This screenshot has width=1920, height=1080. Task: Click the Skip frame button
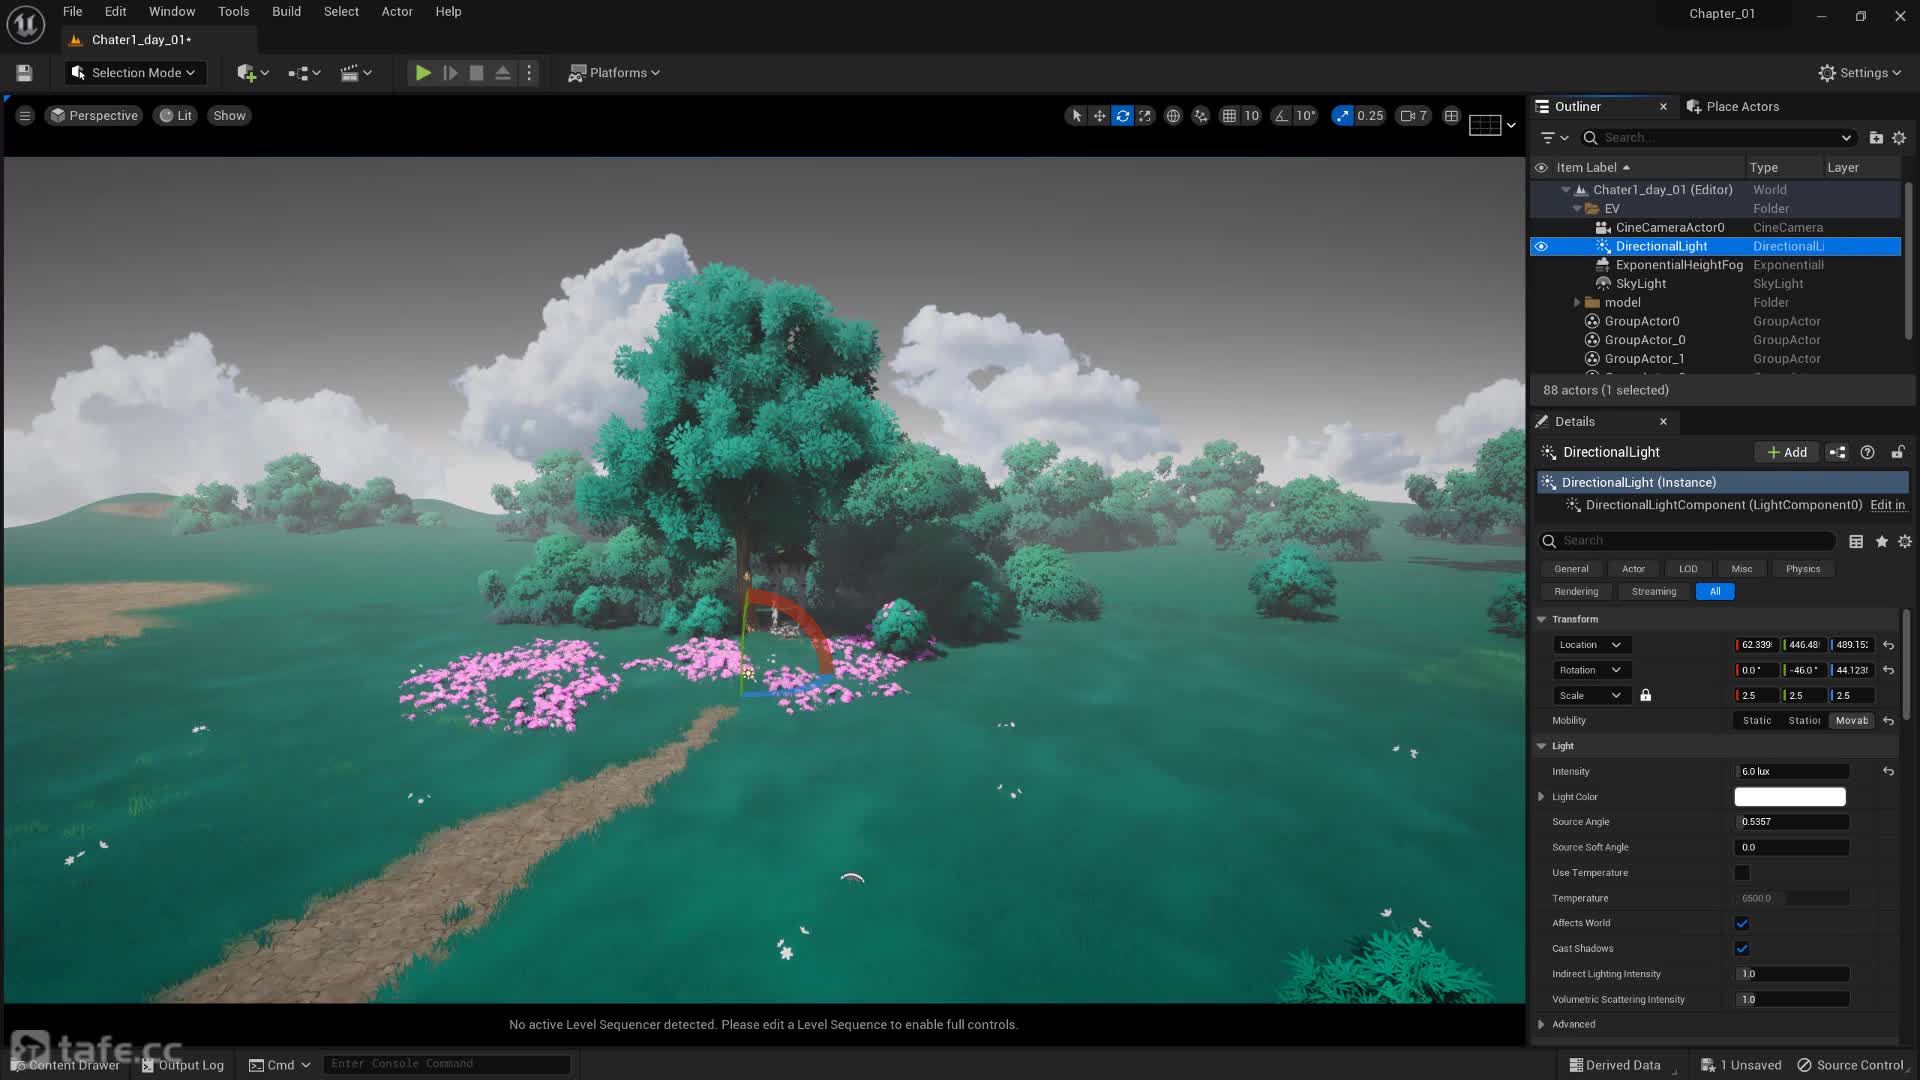(450, 73)
